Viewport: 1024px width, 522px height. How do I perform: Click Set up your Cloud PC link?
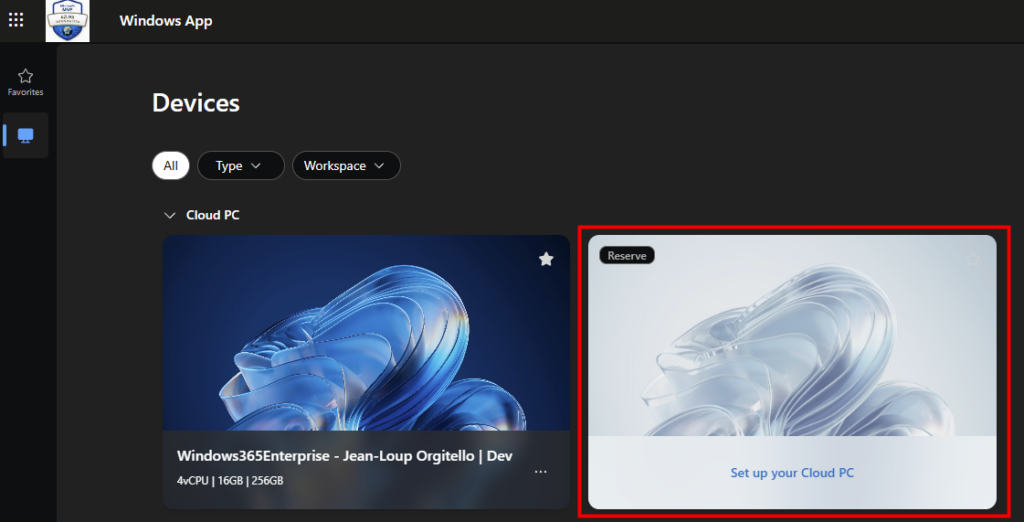[792, 473]
